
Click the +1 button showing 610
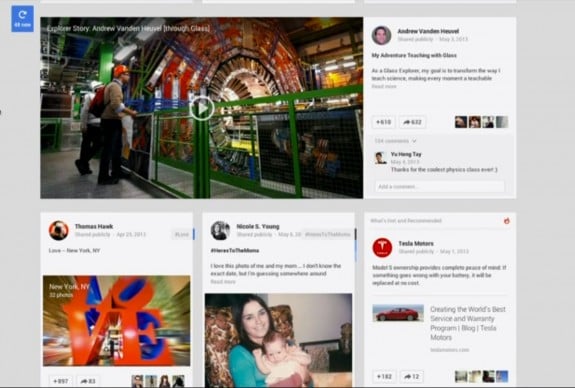[x=384, y=122]
